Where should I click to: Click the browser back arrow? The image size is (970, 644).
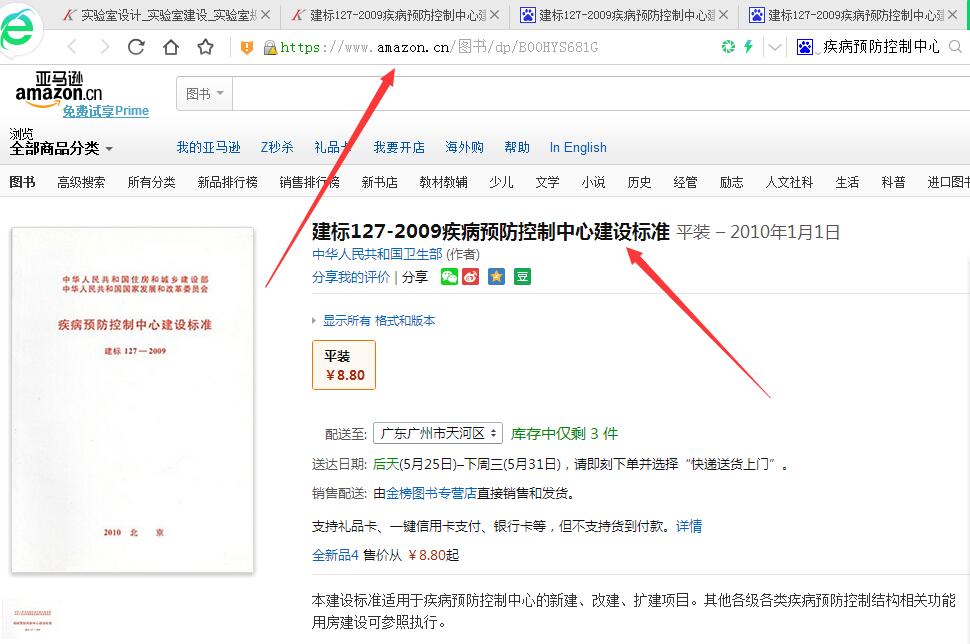72,47
